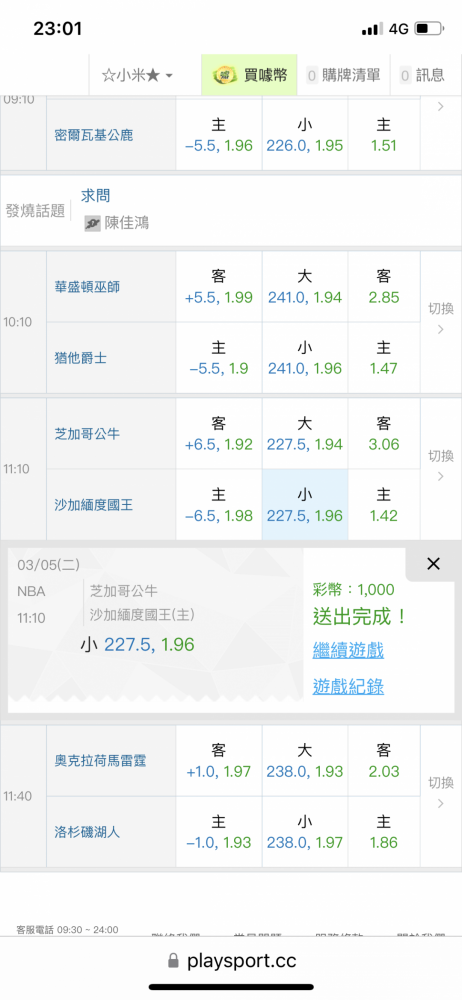
Task: Switch view with 切換 for Thunder game
Action: [x=440, y=791]
